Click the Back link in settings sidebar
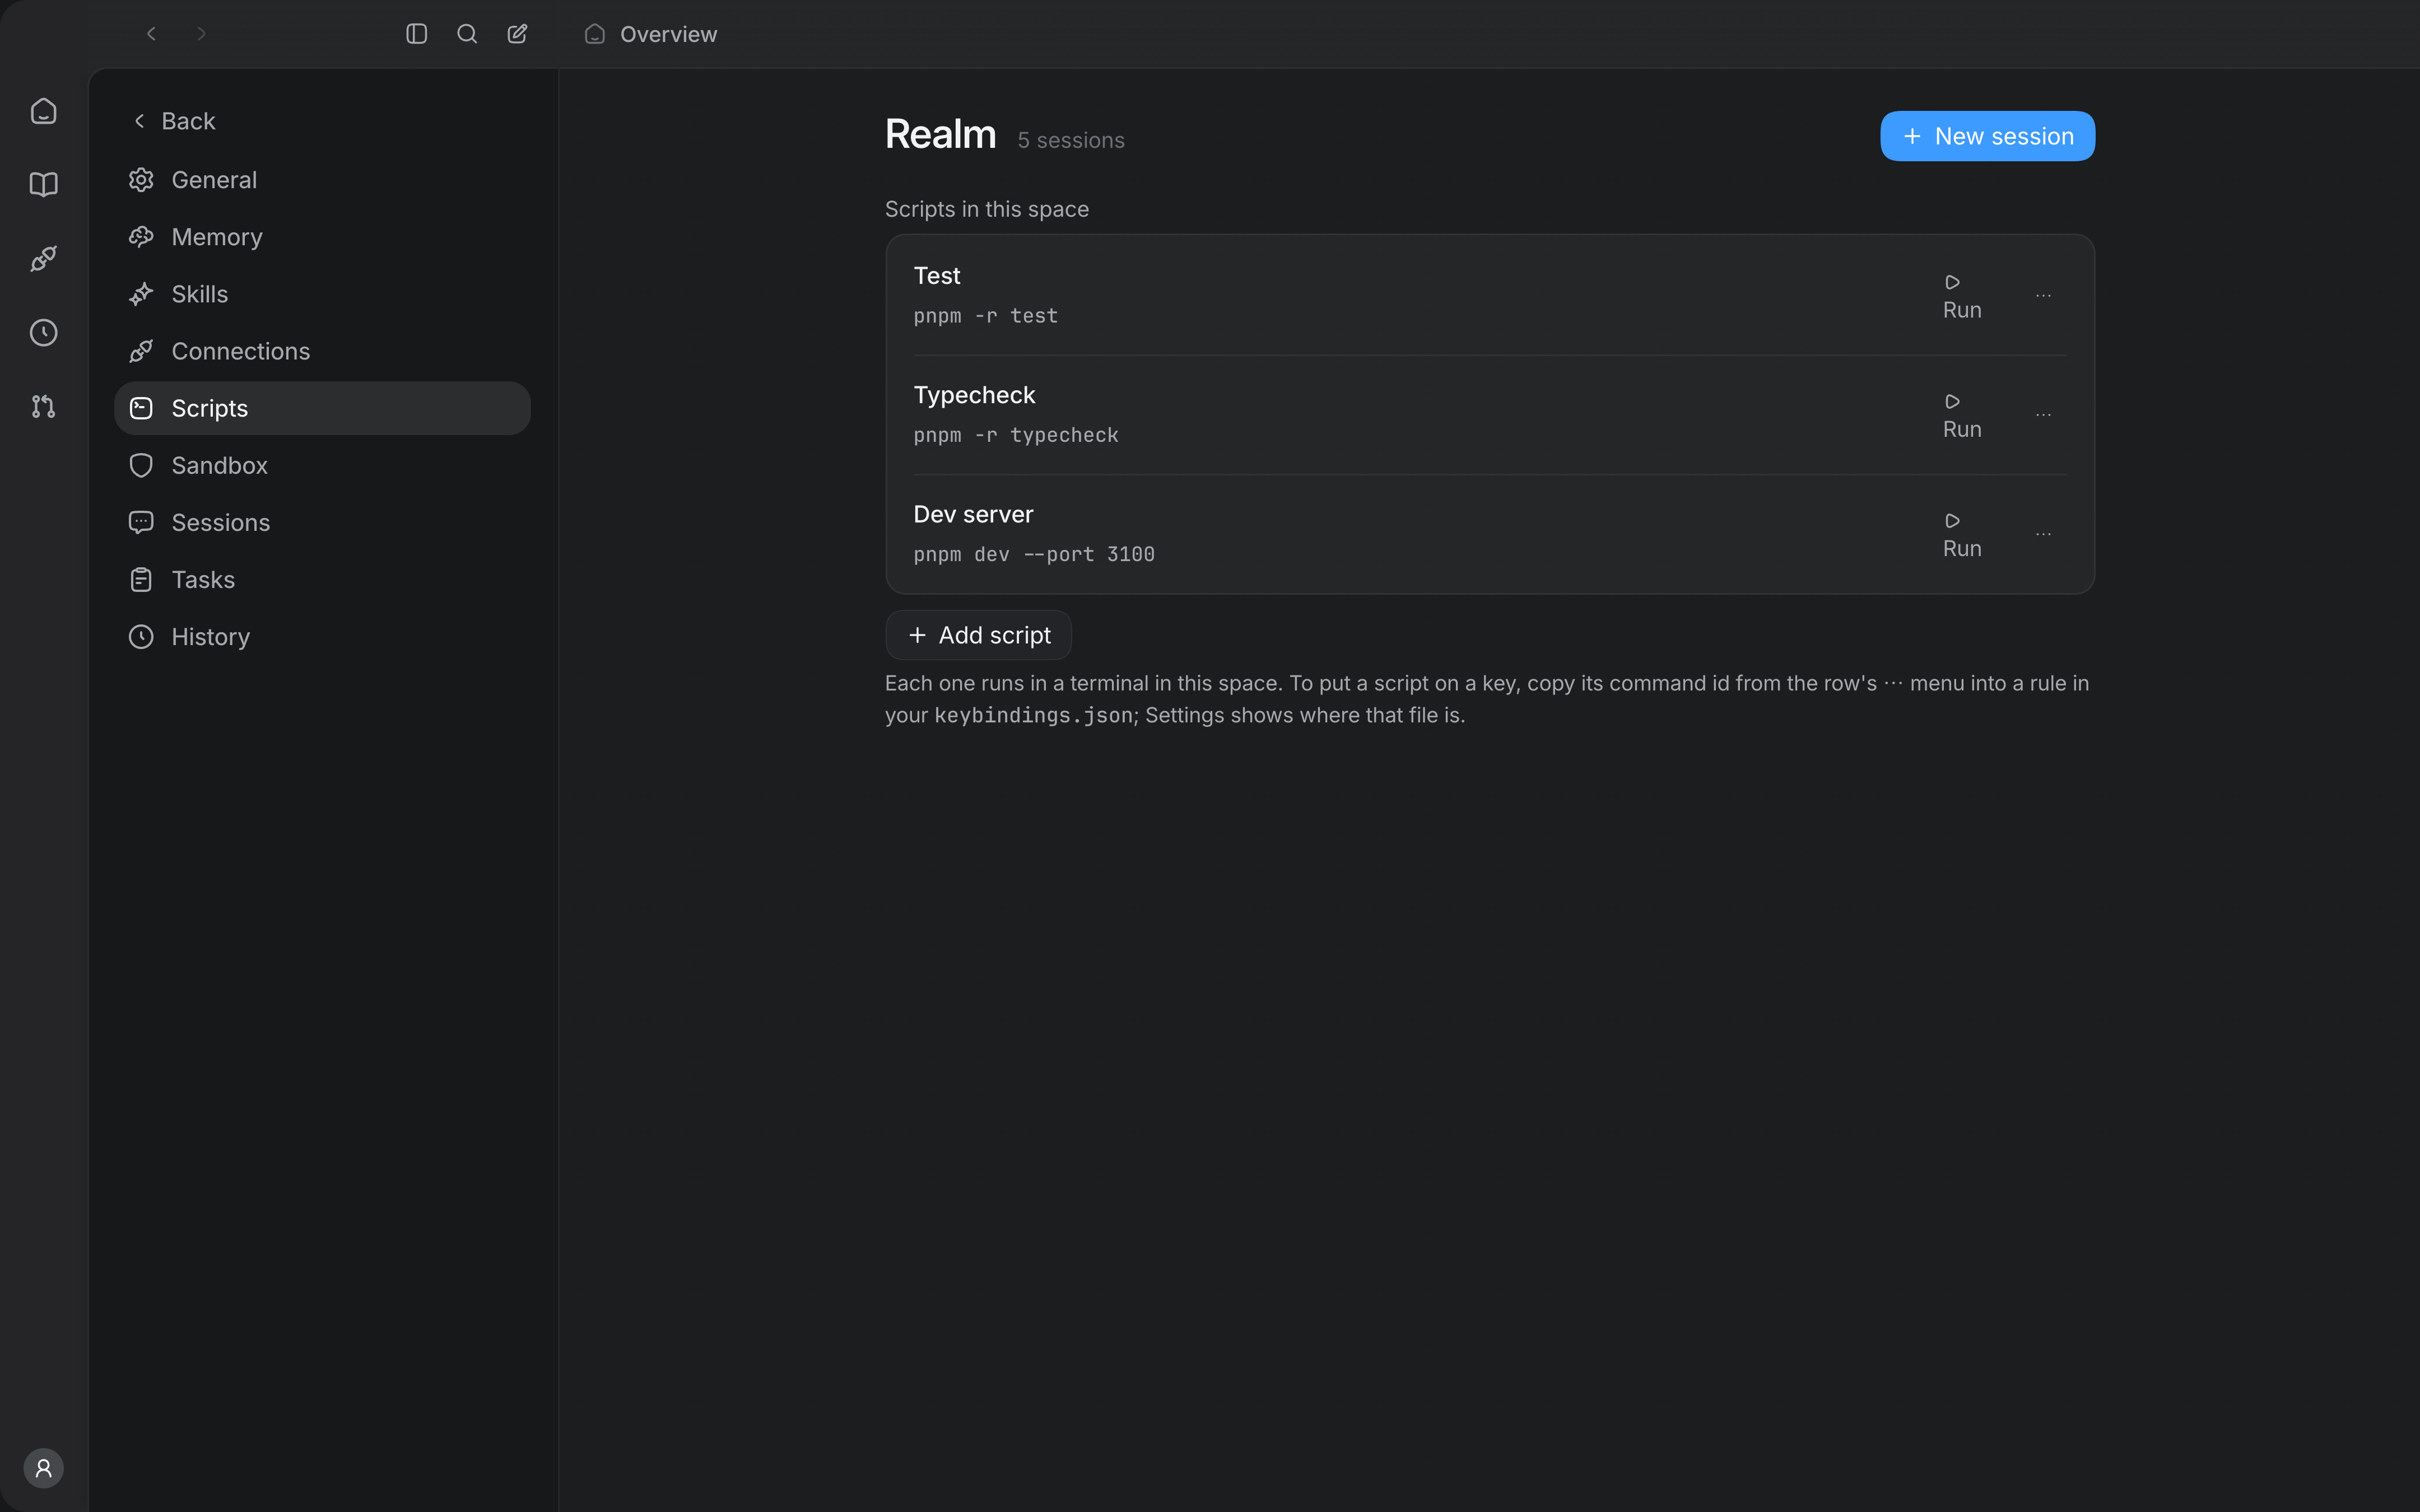 (x=174, y=121)
